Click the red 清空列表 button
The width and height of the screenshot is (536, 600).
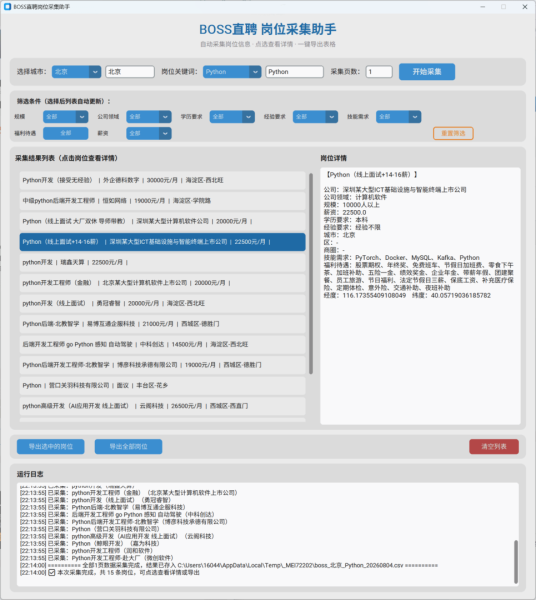(x=494, y=447)
